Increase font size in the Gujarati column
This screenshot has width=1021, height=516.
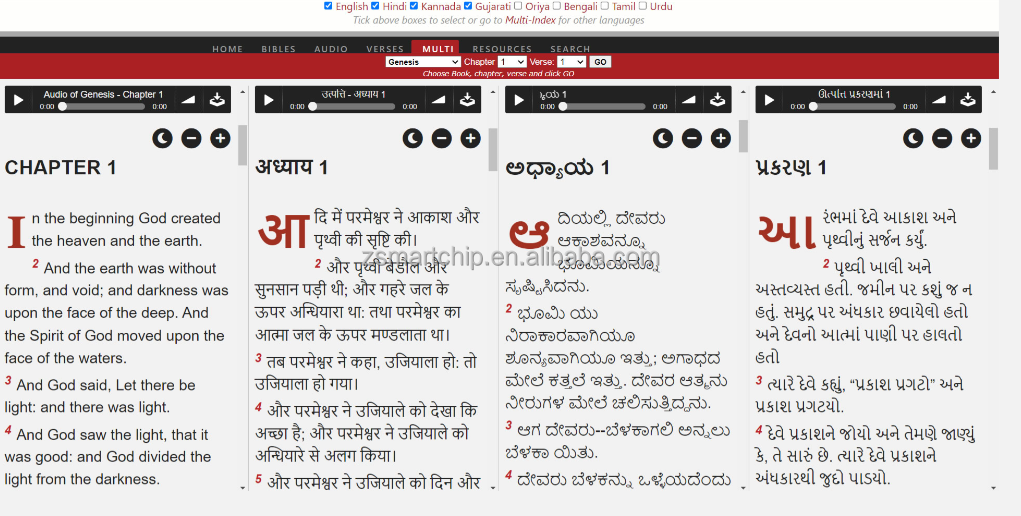pyautogui.click(x=970, y=138)
